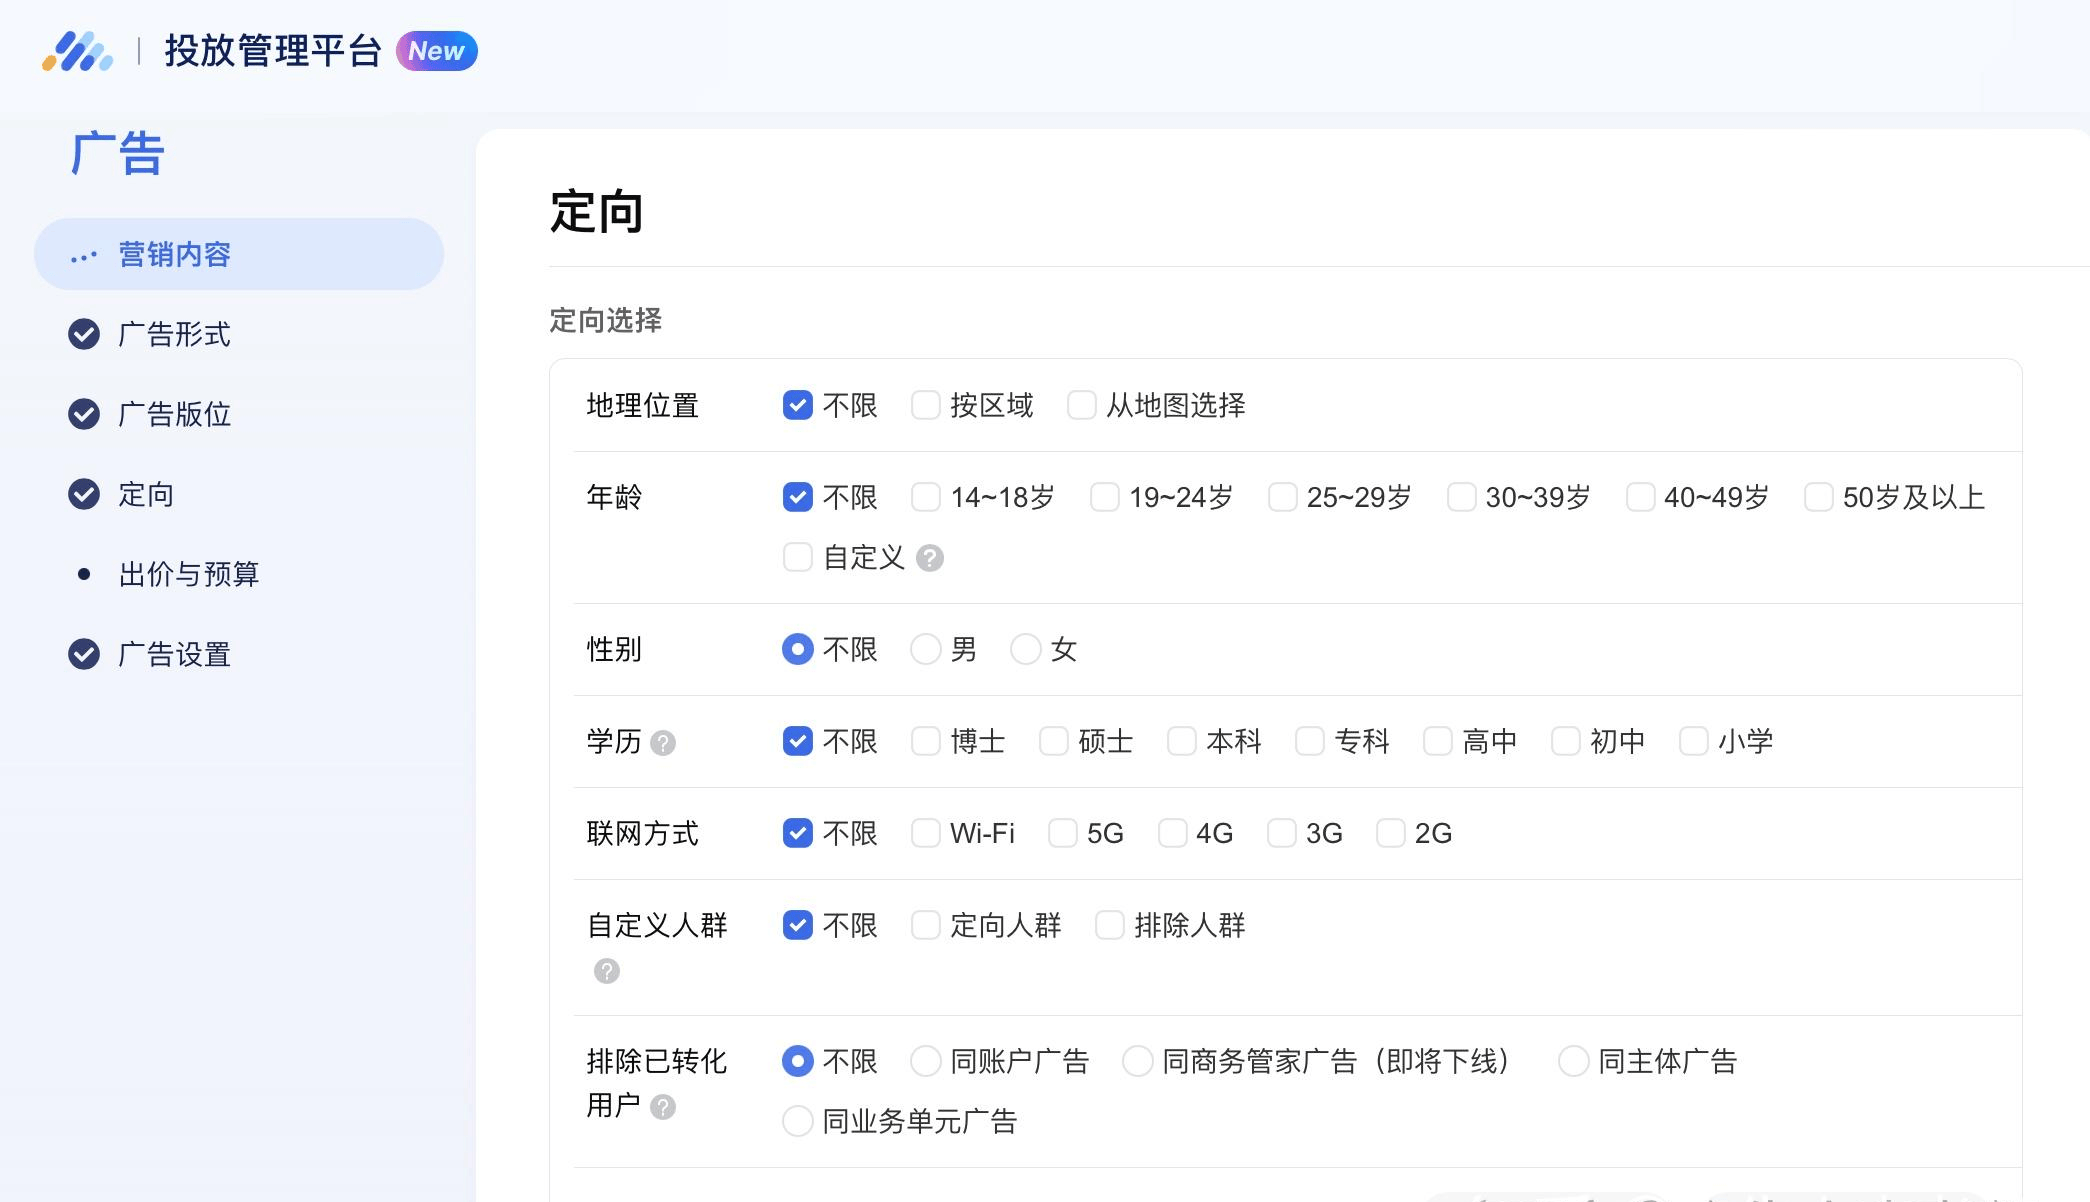Click help icon next to 自定义 age option
The width and height of the screenshot is (2090, 1202).
click(x=930, y=558)
